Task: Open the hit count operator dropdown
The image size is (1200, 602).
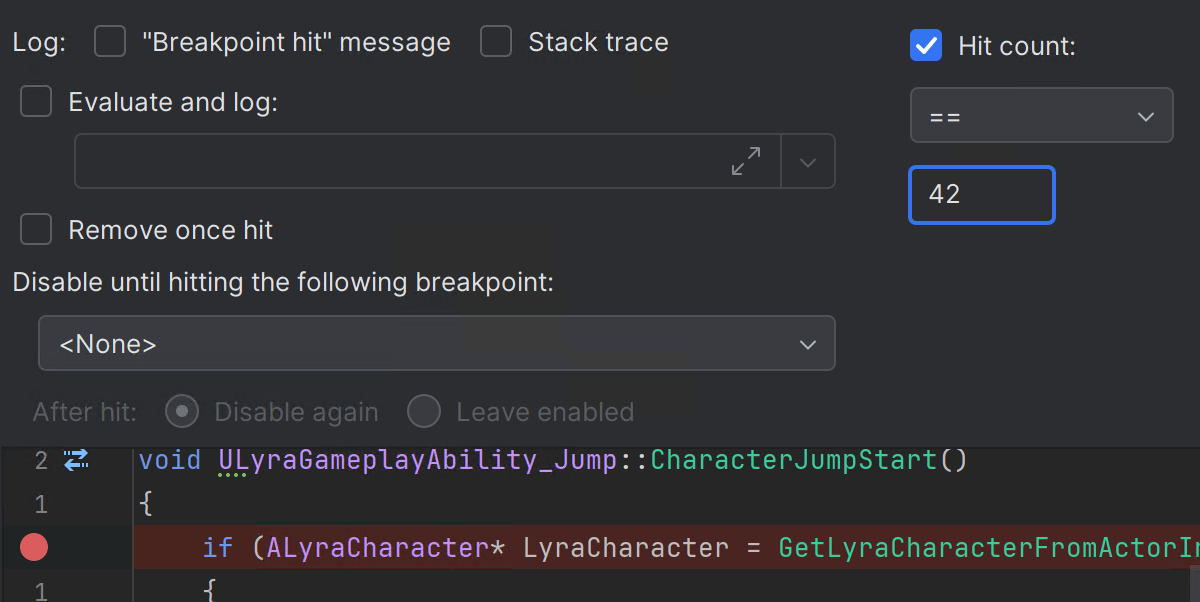Action: pyautogui.click(x=1041, y=116)
